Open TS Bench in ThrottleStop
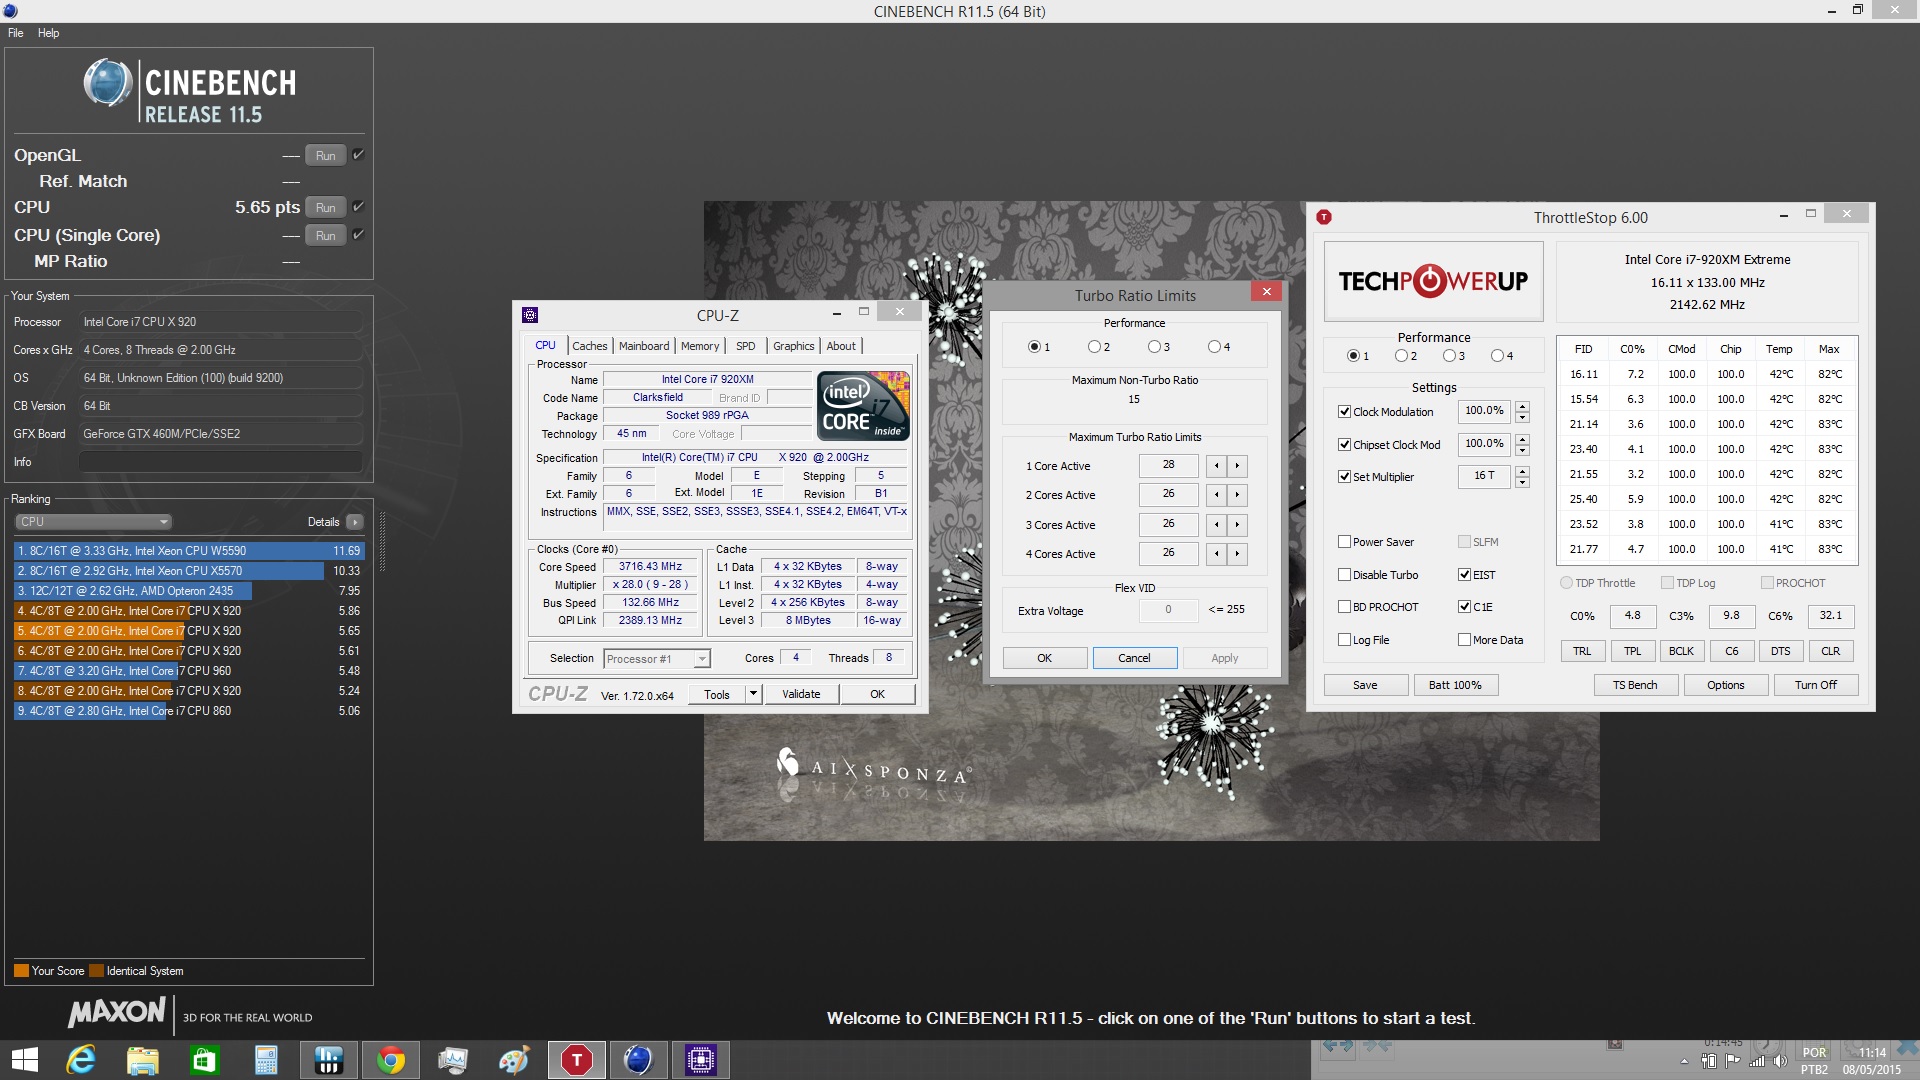Image resolution: width=1920 pixels, height=1080 pixels. (x=1635, y=685)
